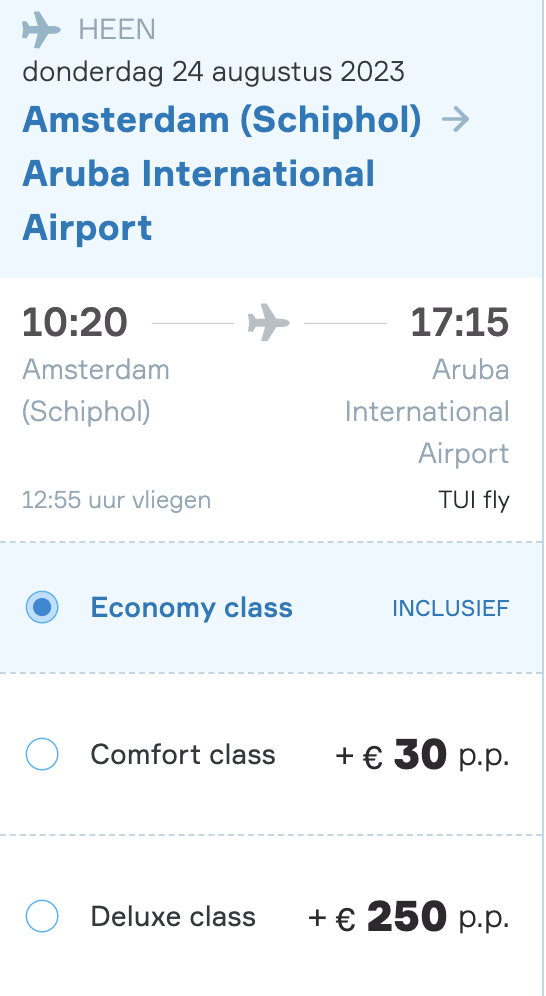The image size is (546, 996).
Task: Click the 10:20 departure time
Action: [x=75, y=322]
